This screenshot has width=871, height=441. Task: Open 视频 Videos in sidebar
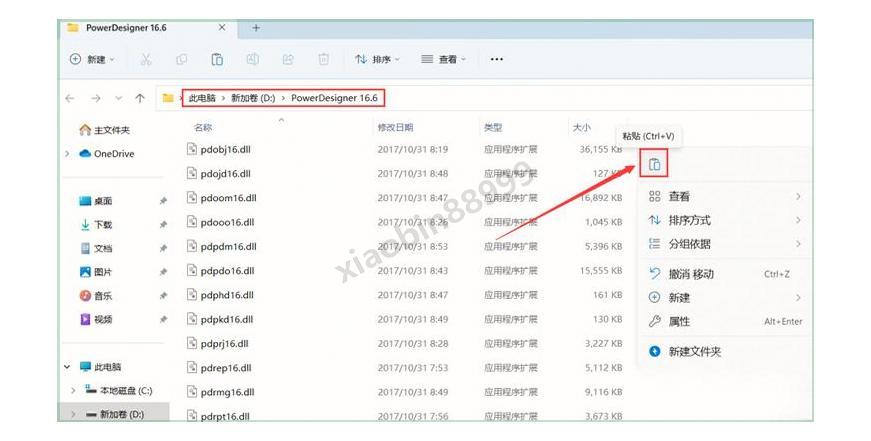[96, 319]
